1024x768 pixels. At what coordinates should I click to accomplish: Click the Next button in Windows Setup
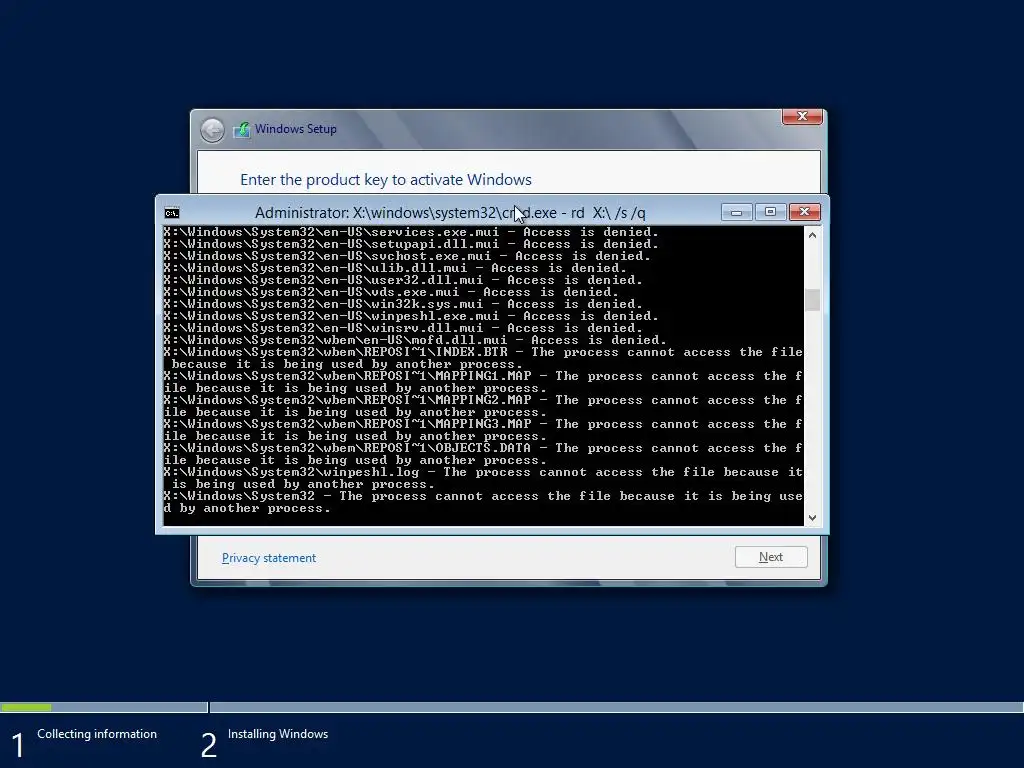pyautogui.click(x=771, y=557)
